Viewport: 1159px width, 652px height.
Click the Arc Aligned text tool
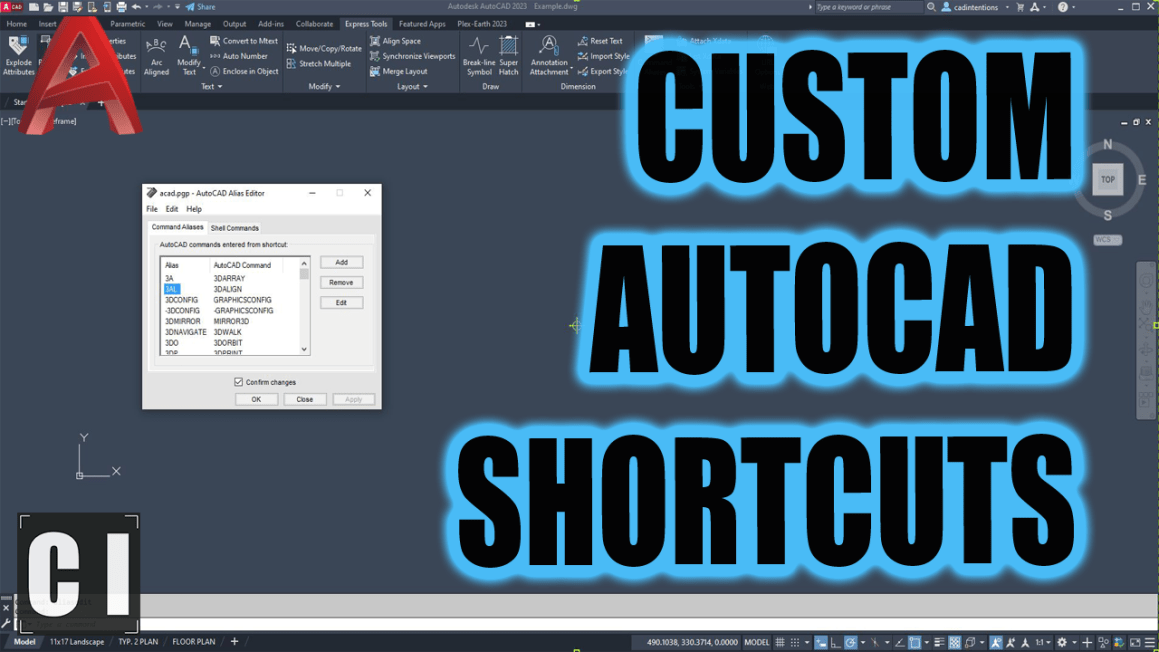coord(156,55)
